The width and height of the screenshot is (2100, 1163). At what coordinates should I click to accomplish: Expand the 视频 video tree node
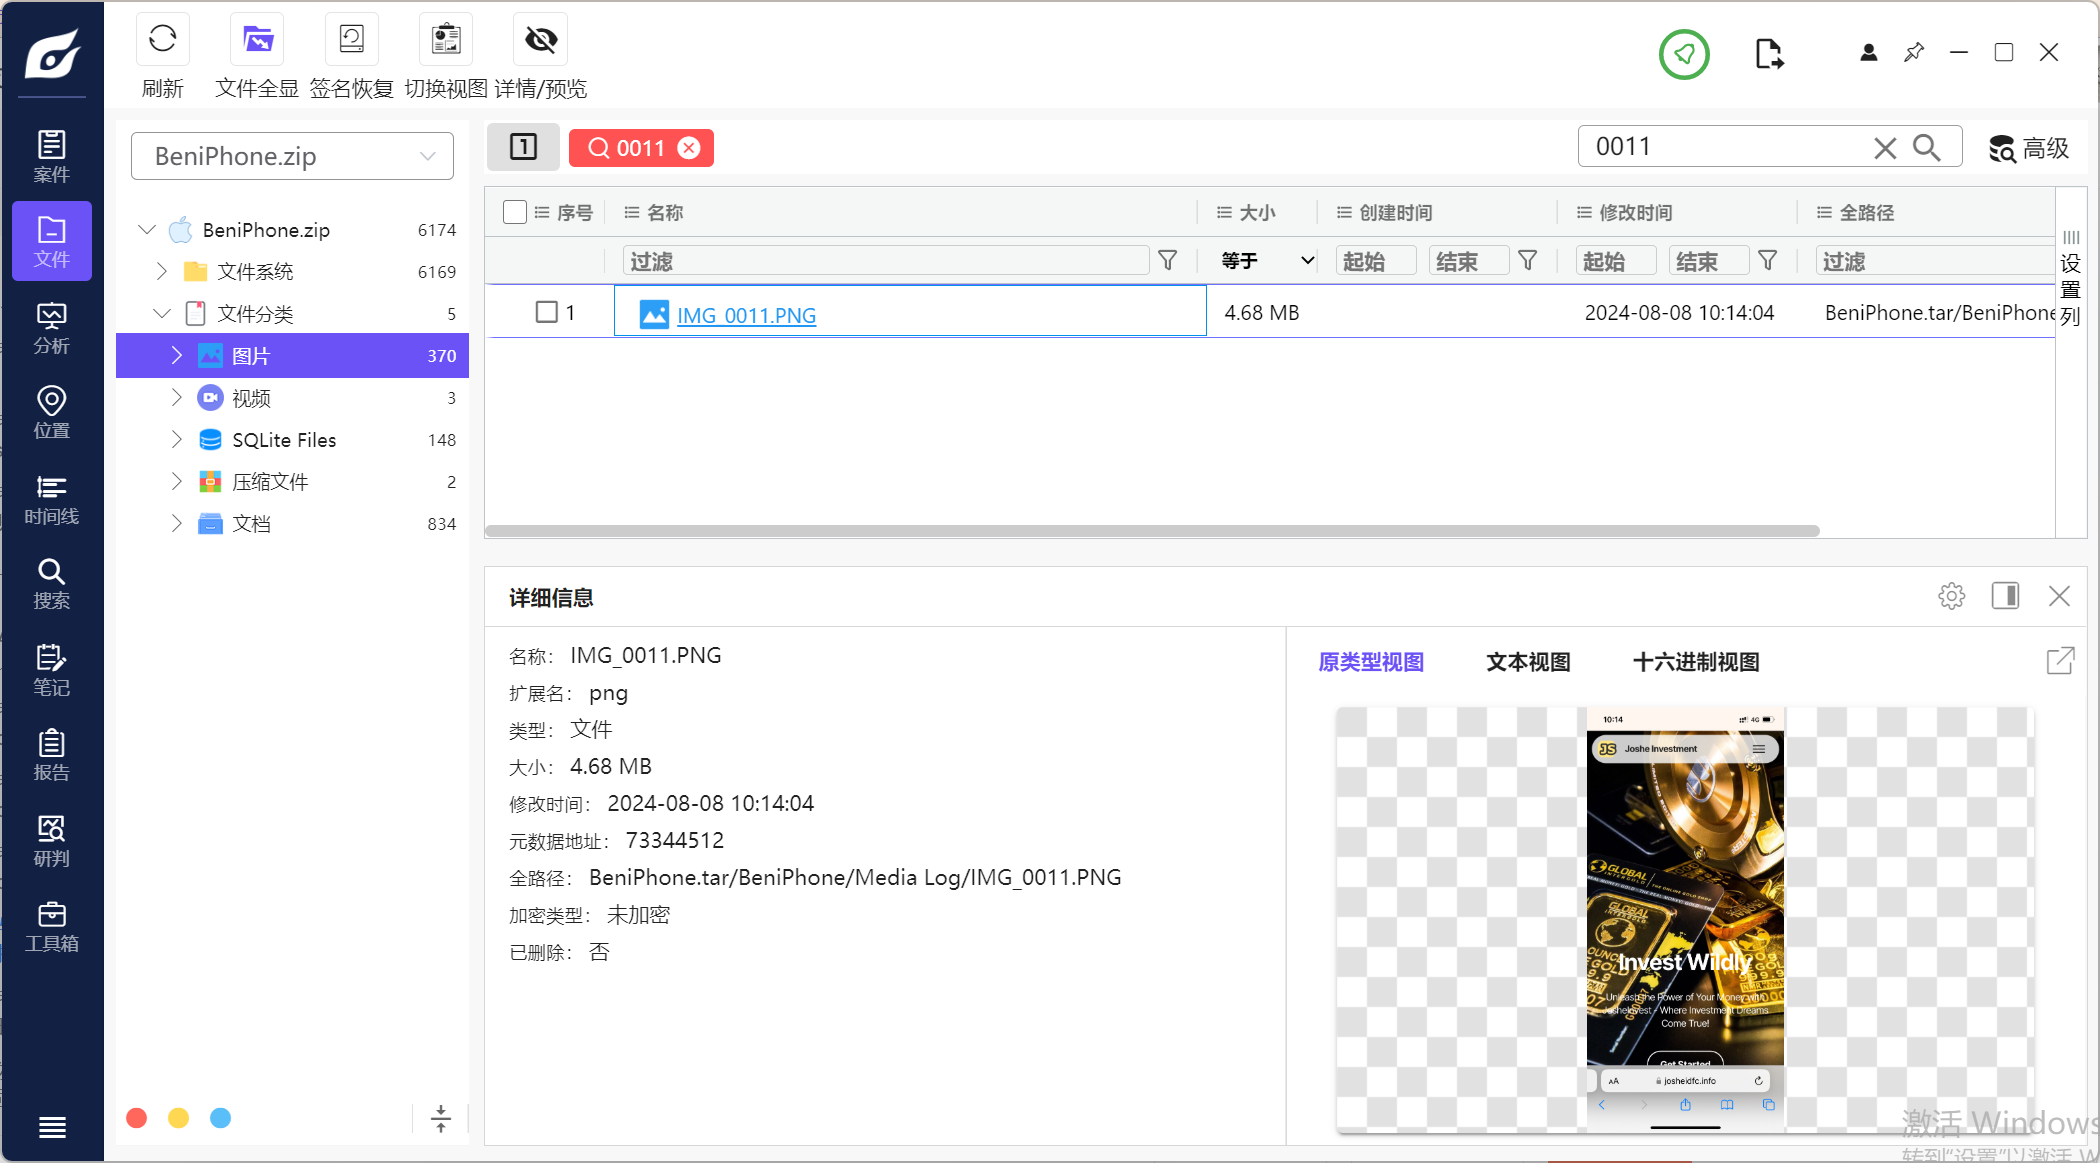(176, 398)
